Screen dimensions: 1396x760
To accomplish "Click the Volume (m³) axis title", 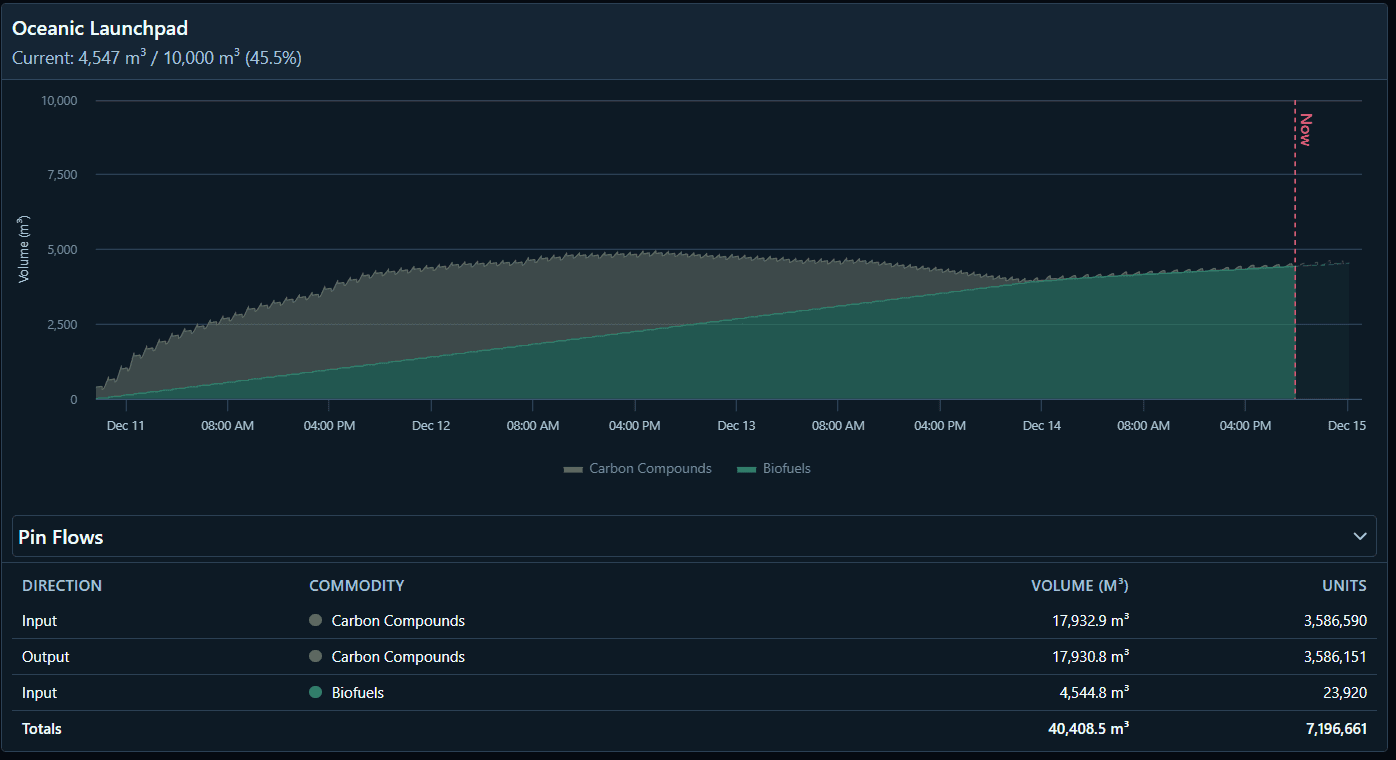I will [x=24, y=247].
